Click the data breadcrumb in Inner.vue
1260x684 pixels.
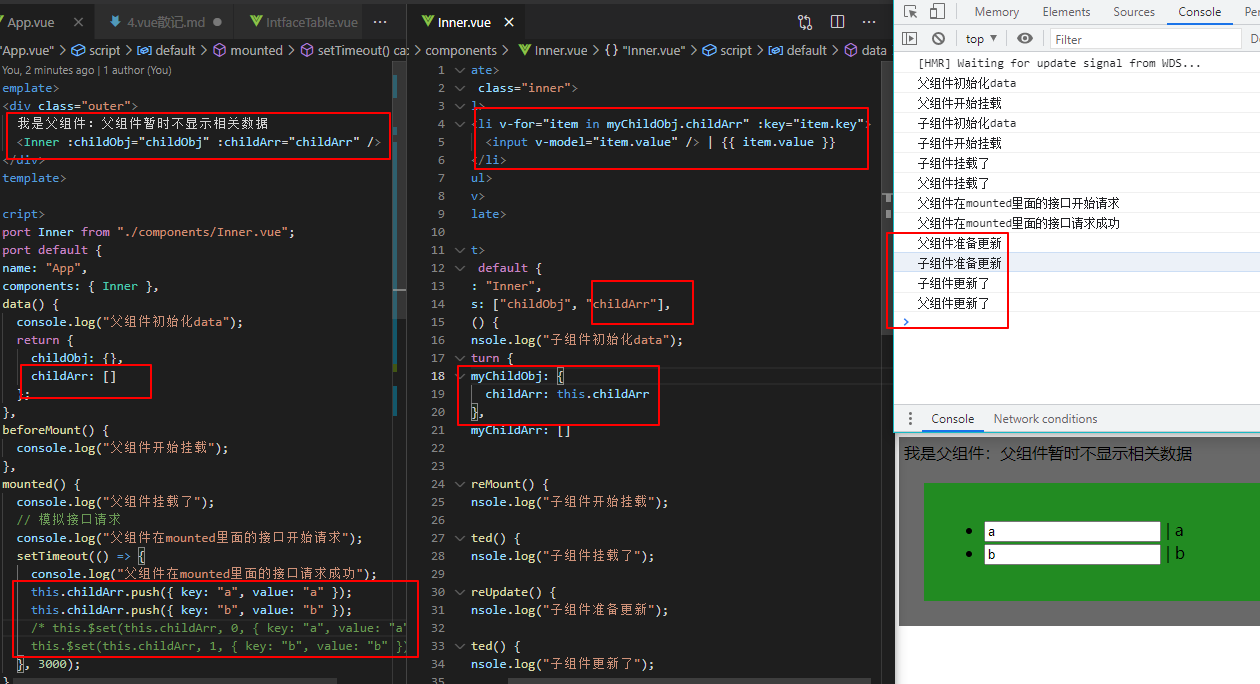[865, 50]
